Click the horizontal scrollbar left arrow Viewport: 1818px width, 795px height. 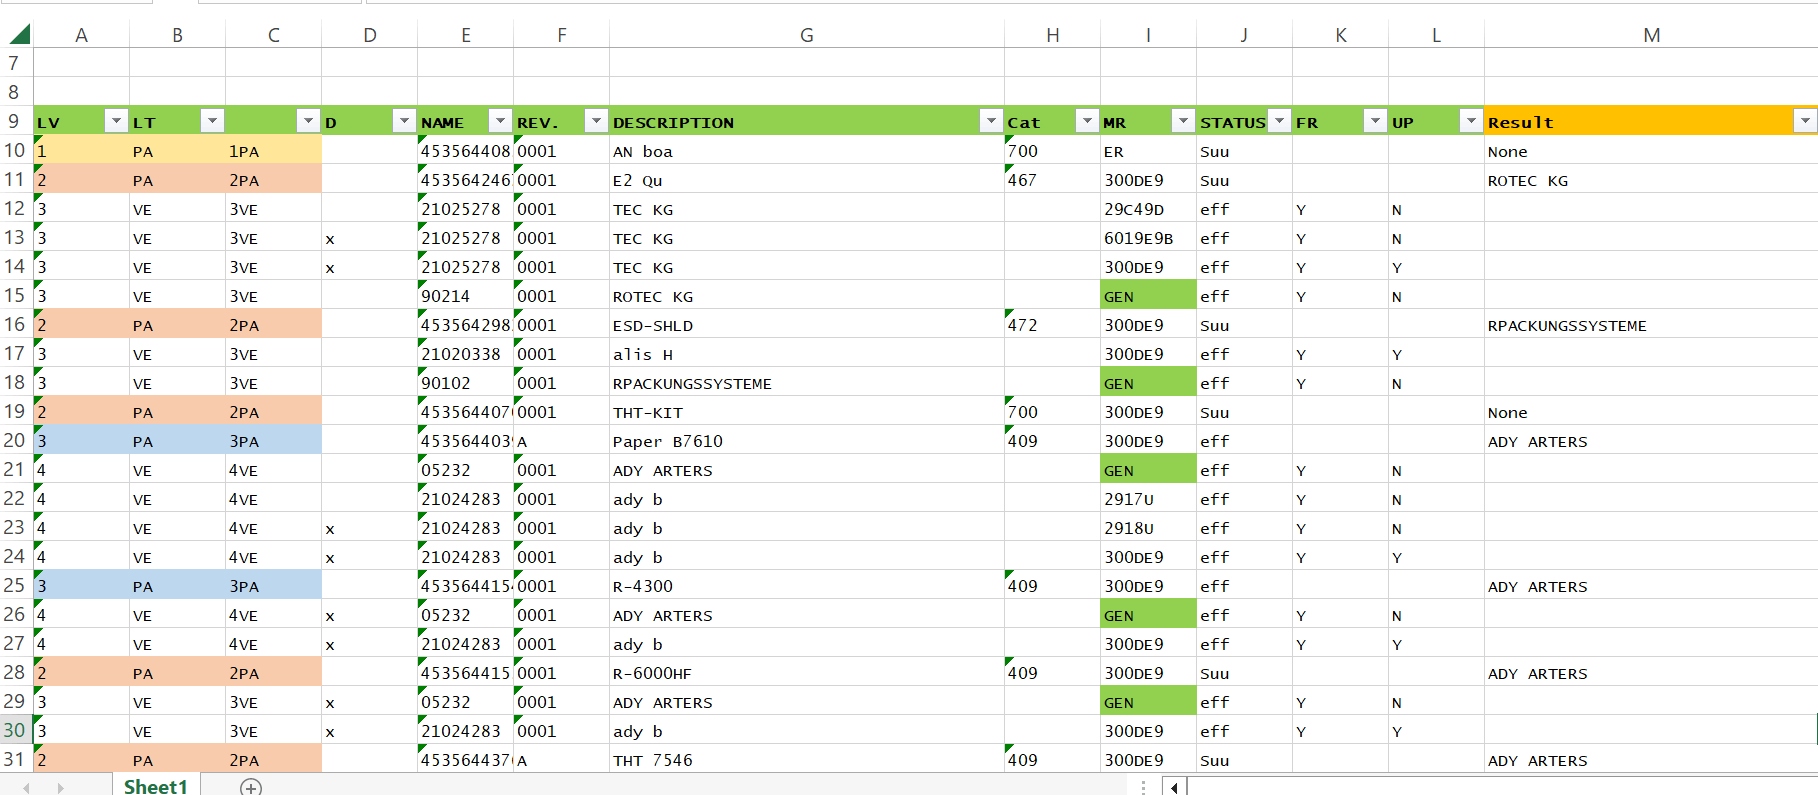coord(1174,787)
